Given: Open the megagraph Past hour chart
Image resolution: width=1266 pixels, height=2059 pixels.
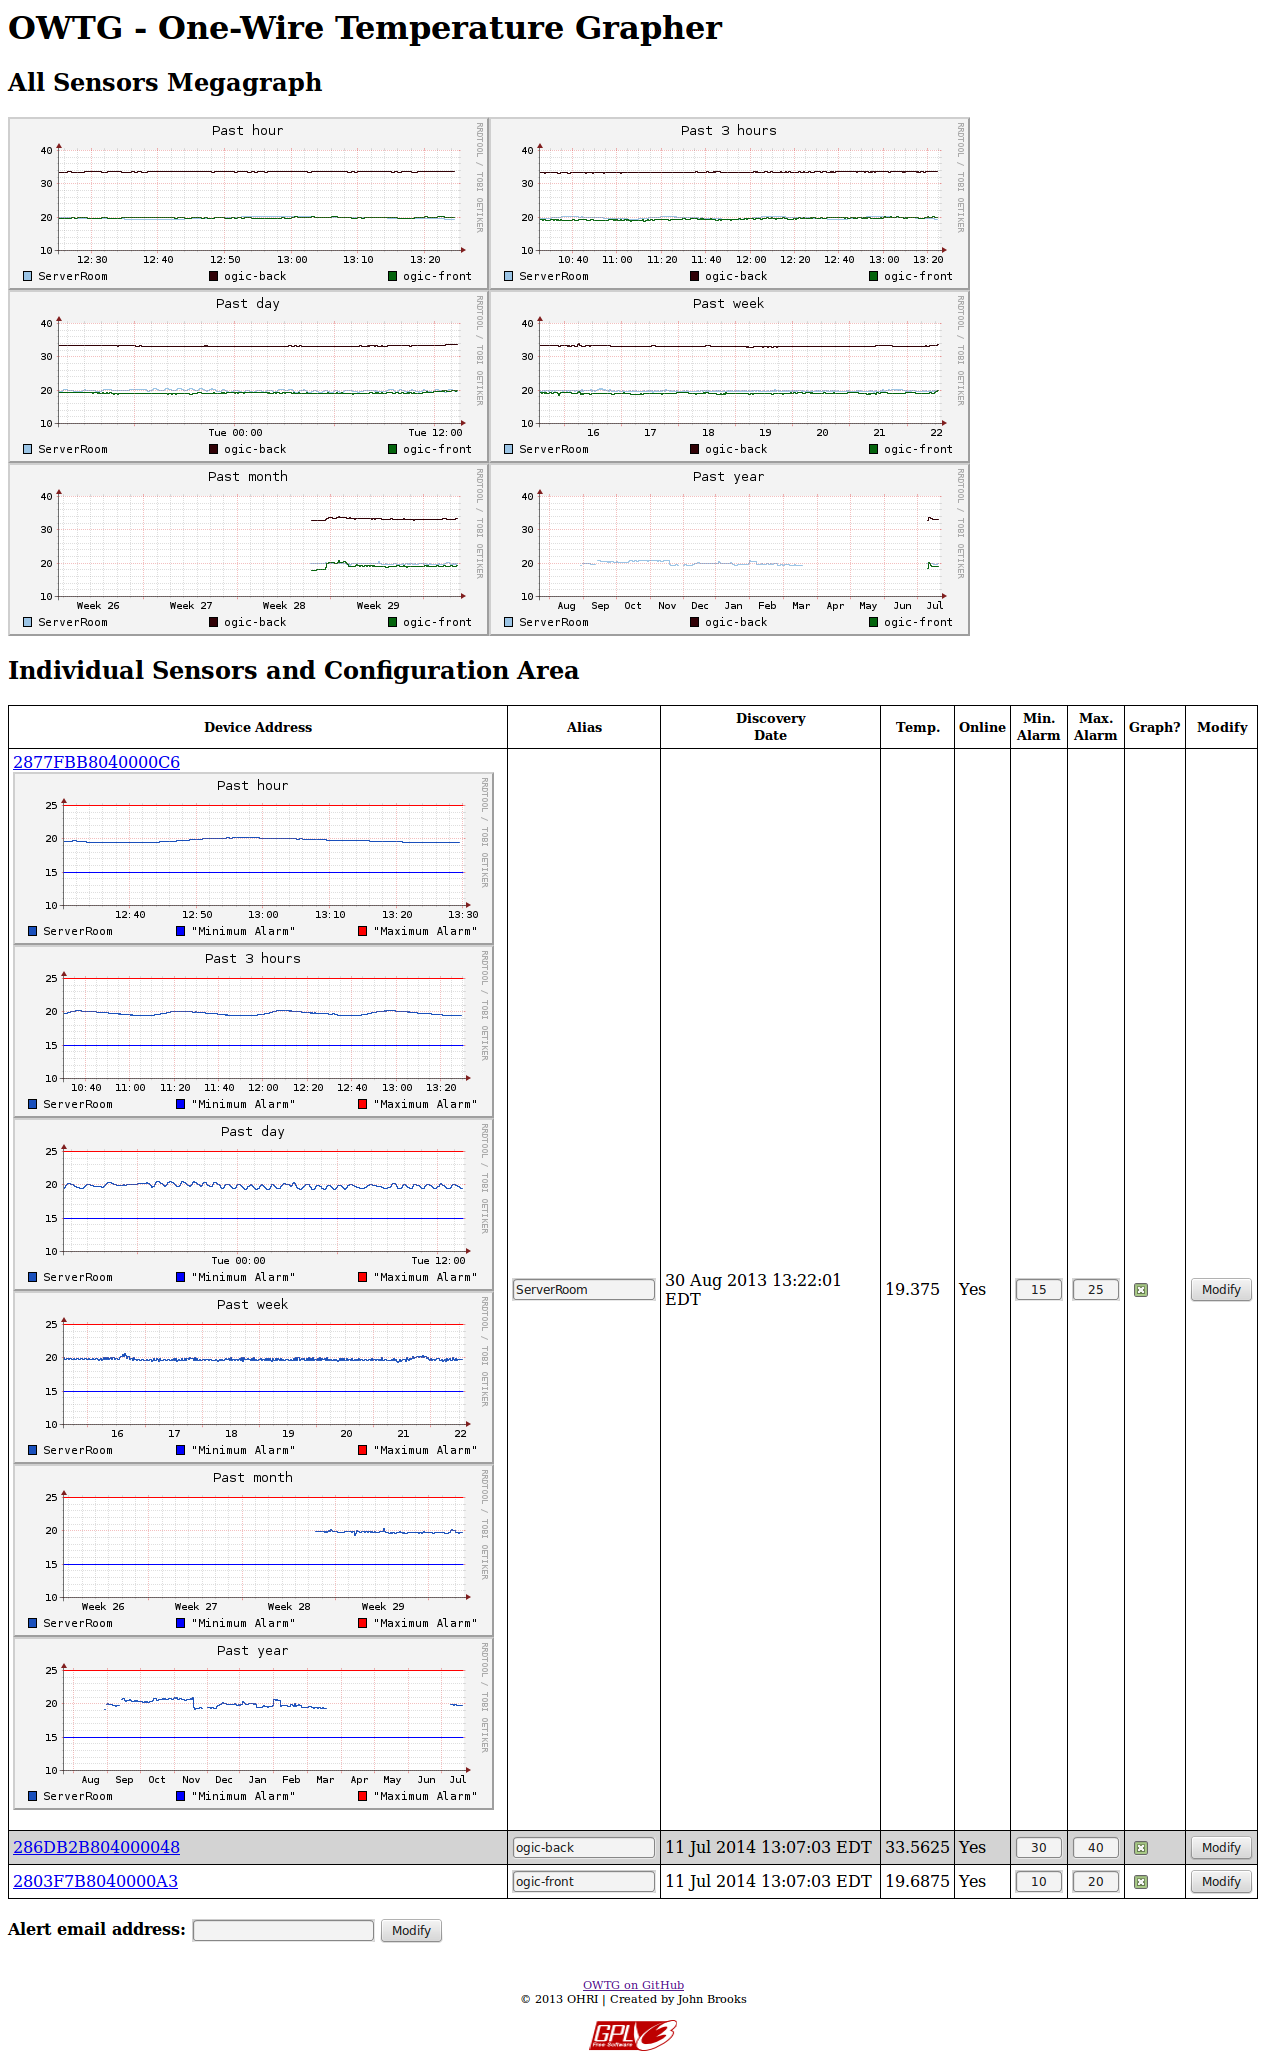Looking at the screenshot, I should (x=248, y=203).
